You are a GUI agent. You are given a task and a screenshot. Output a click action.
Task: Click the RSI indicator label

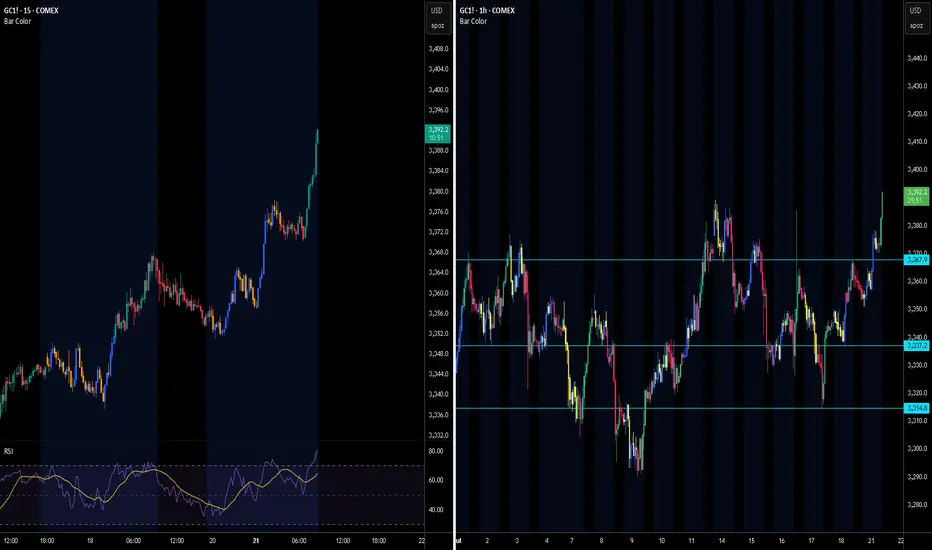tap(8, 451)
